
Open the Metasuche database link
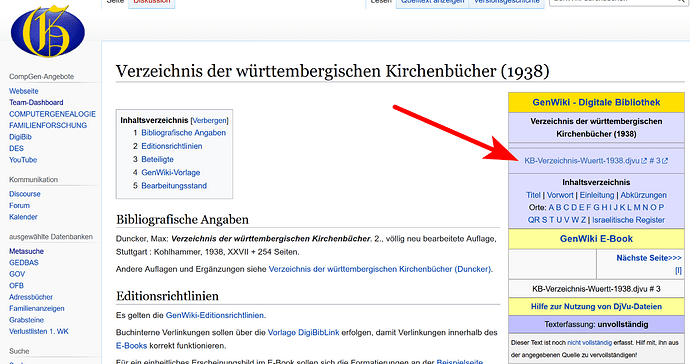(26, 251)
